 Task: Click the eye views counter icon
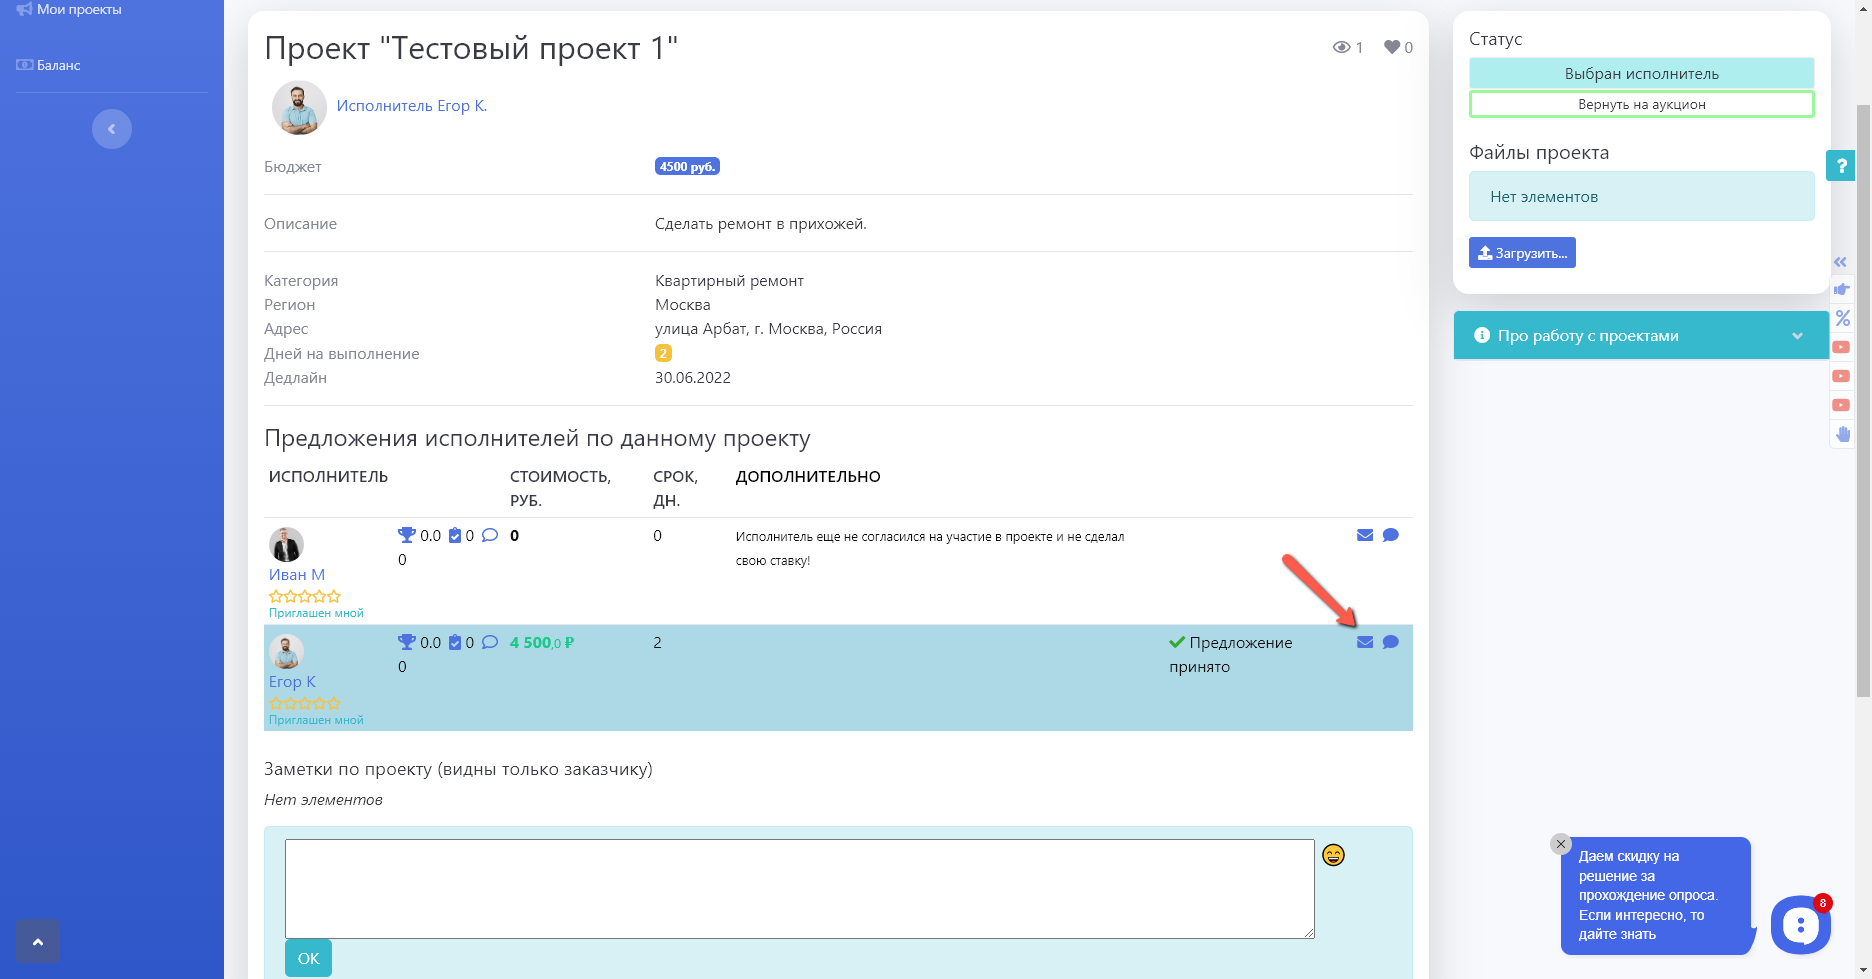tap(1341, 47)
